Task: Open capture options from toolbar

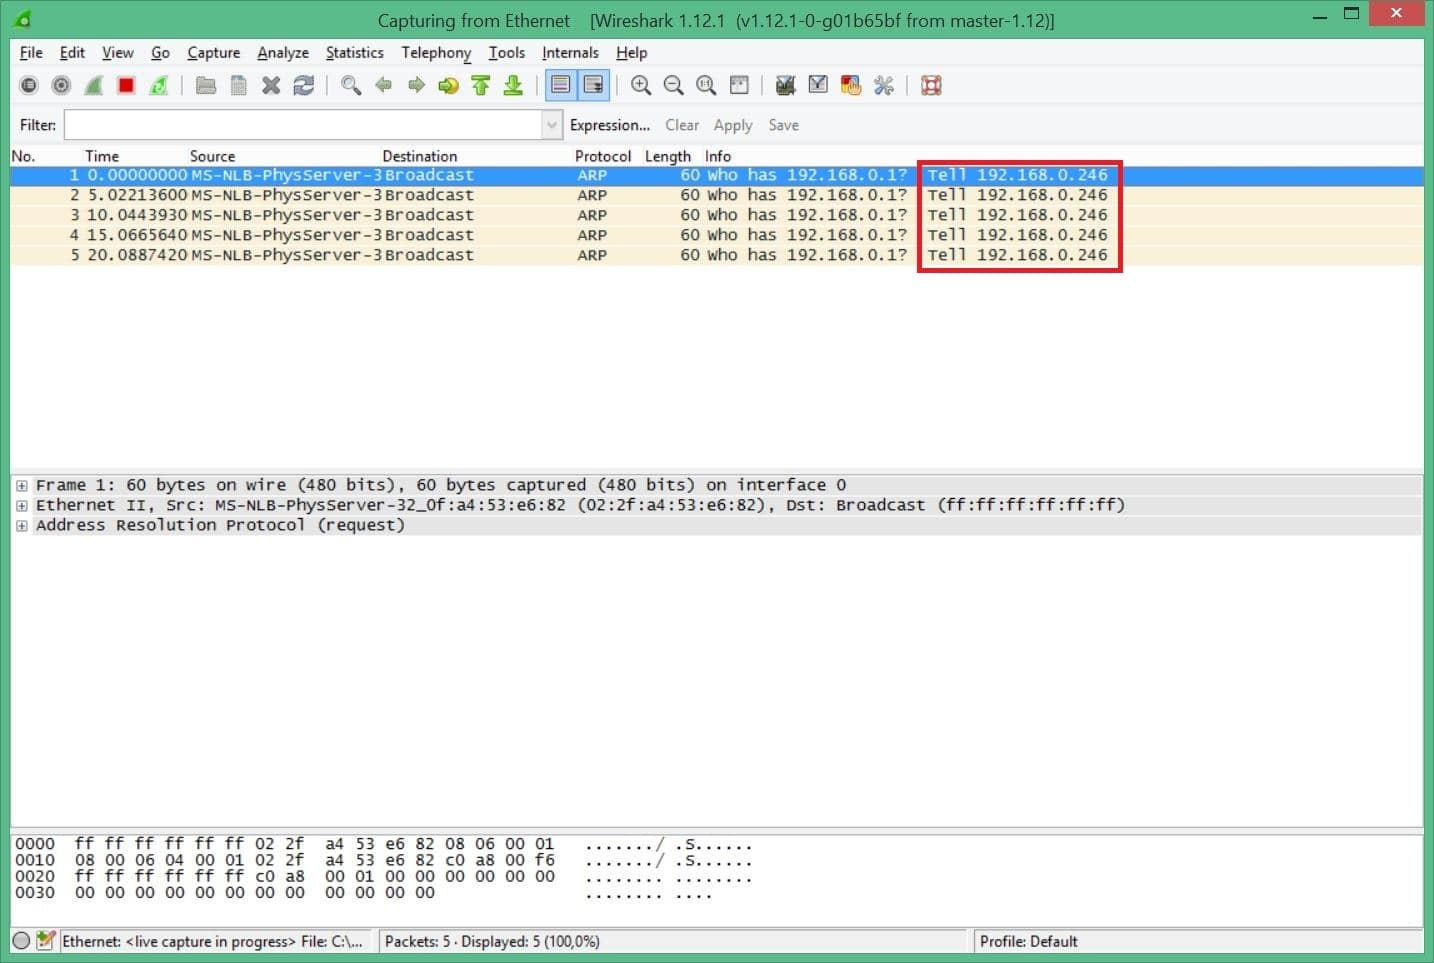Action: (x=61, y=86)
